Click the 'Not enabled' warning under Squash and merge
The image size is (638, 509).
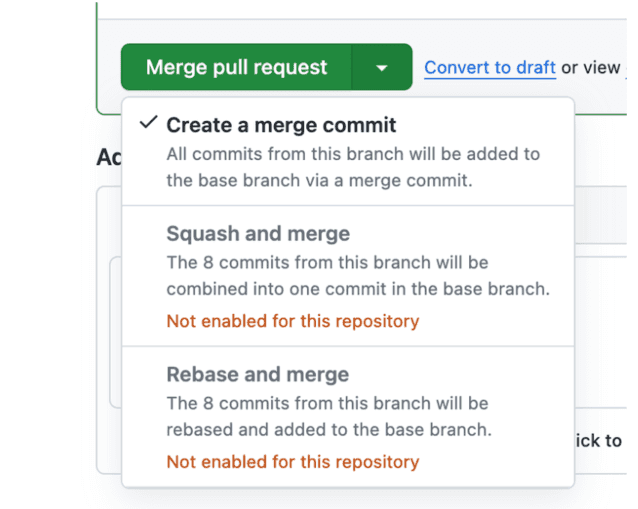292,321
